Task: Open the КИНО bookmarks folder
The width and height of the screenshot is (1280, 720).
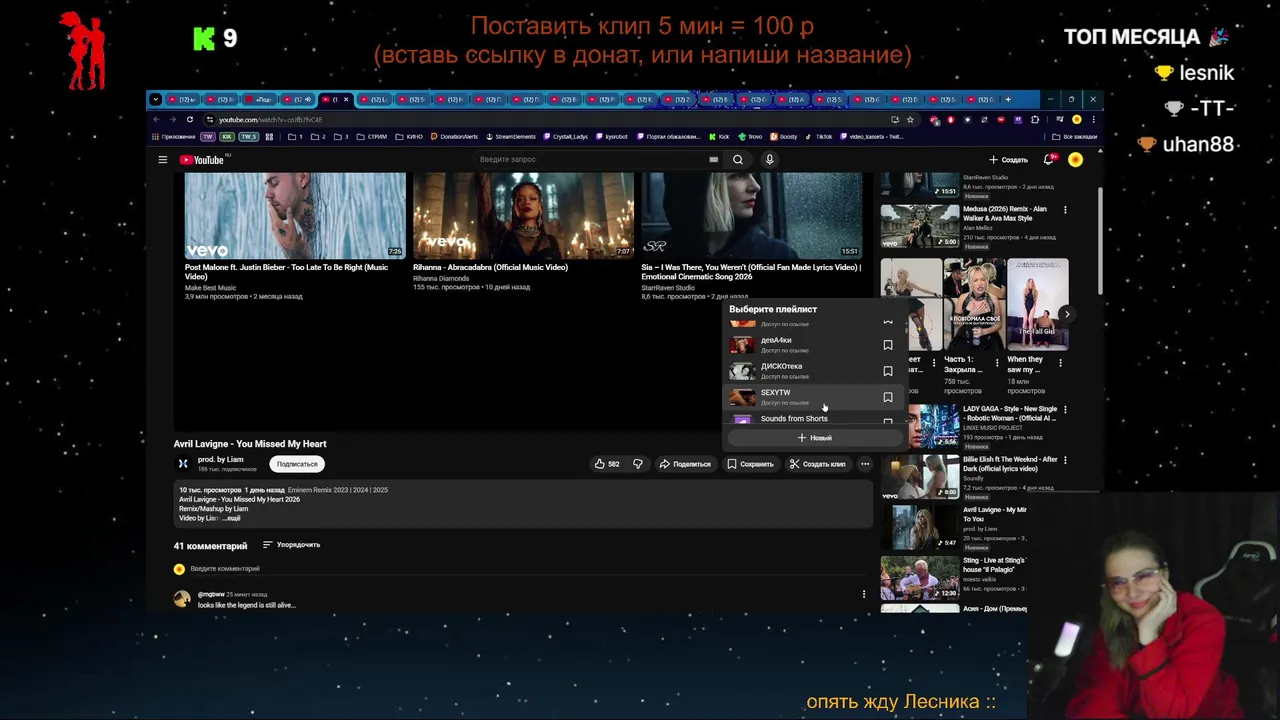Action: click(x=410, y=136)
